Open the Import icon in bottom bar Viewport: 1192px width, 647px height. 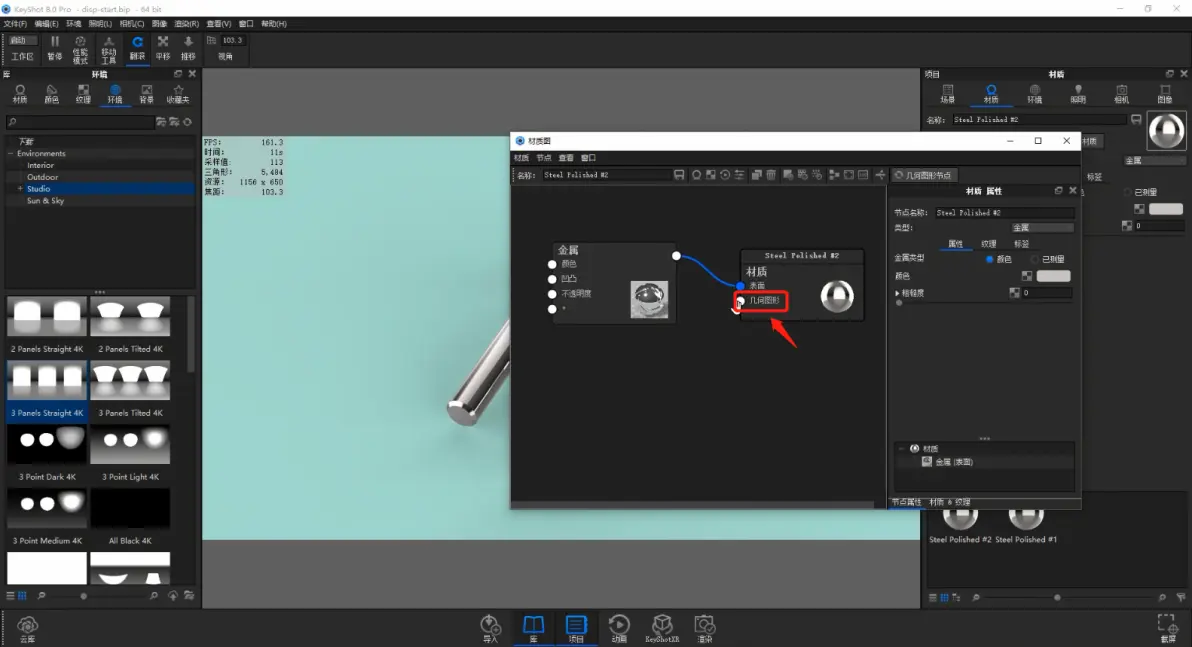pyautogui.click(x=490, y=627)
